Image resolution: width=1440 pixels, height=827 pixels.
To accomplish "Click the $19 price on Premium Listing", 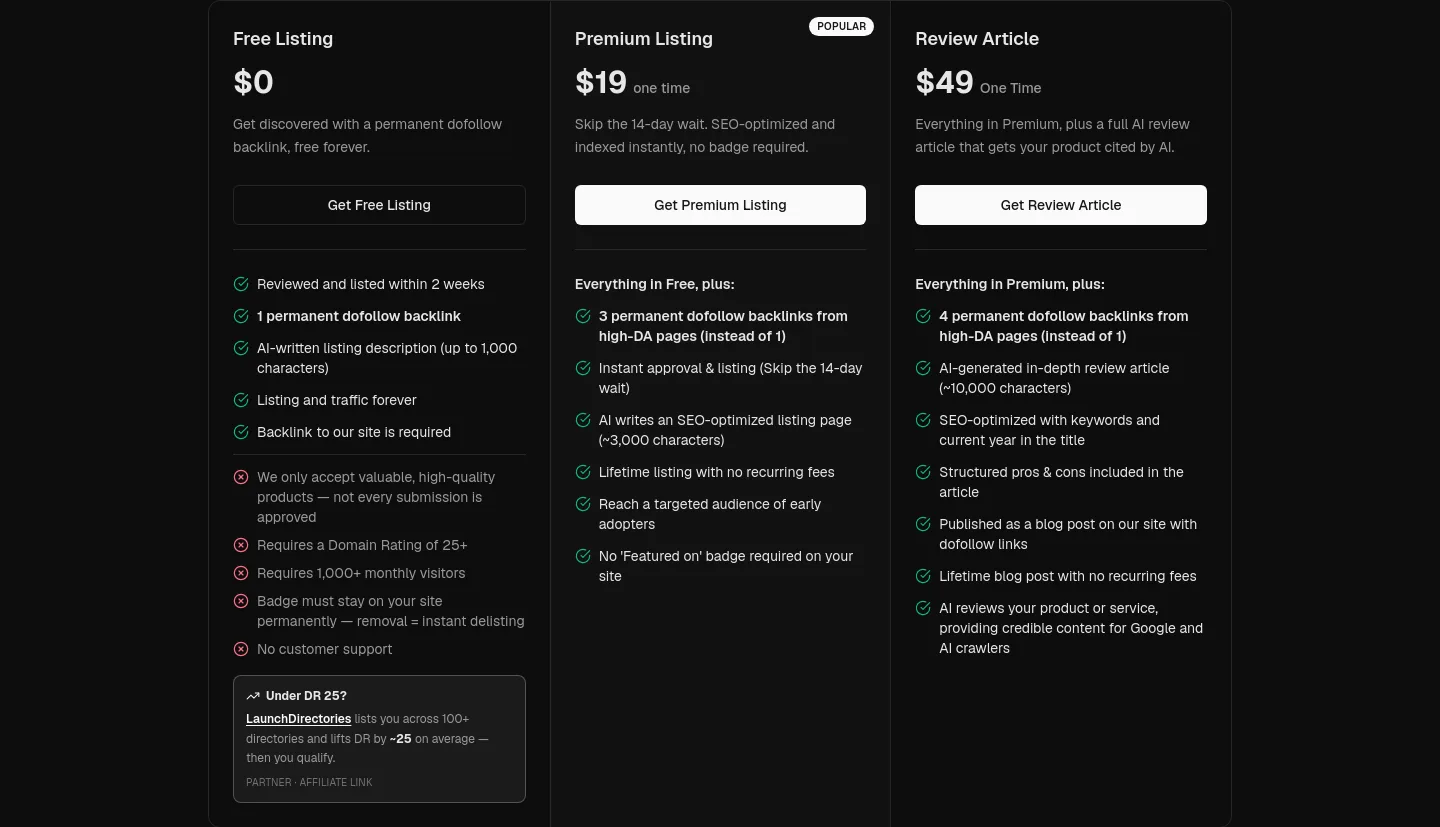I will click(601, 82).
